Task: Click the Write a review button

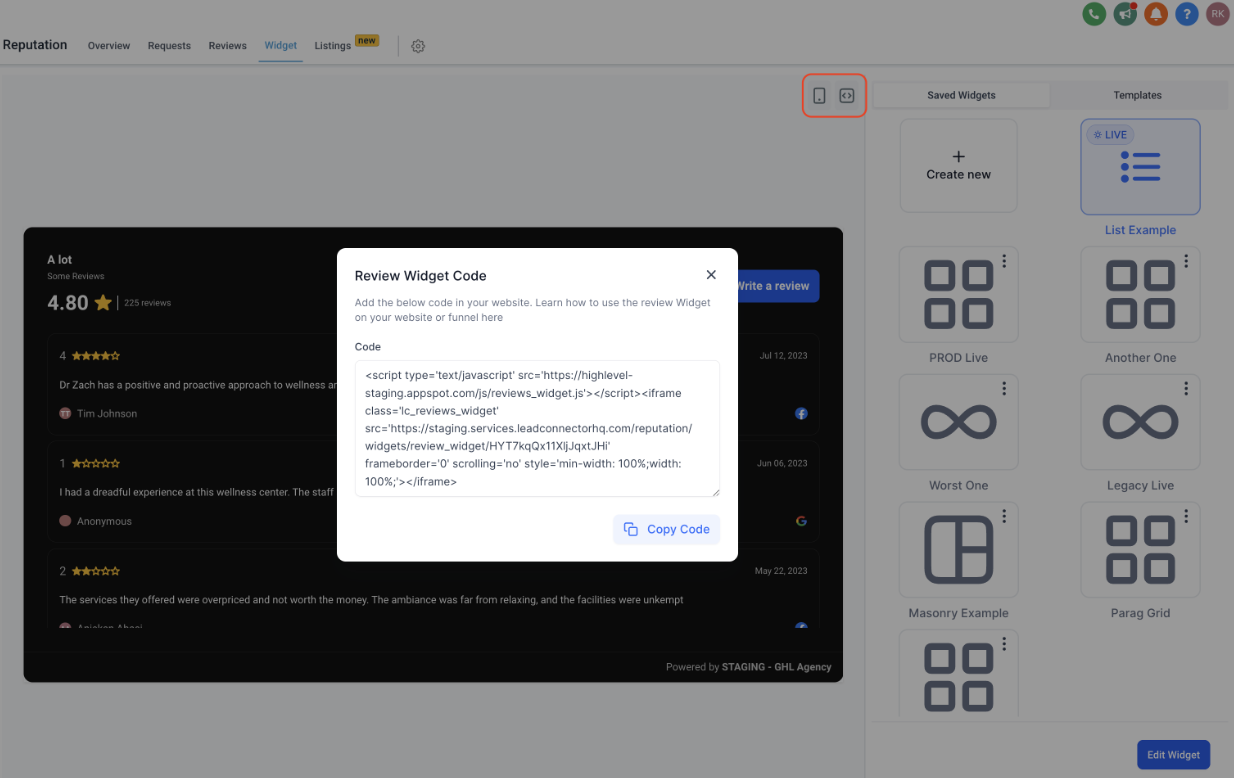Action: [x=778, y=286]
